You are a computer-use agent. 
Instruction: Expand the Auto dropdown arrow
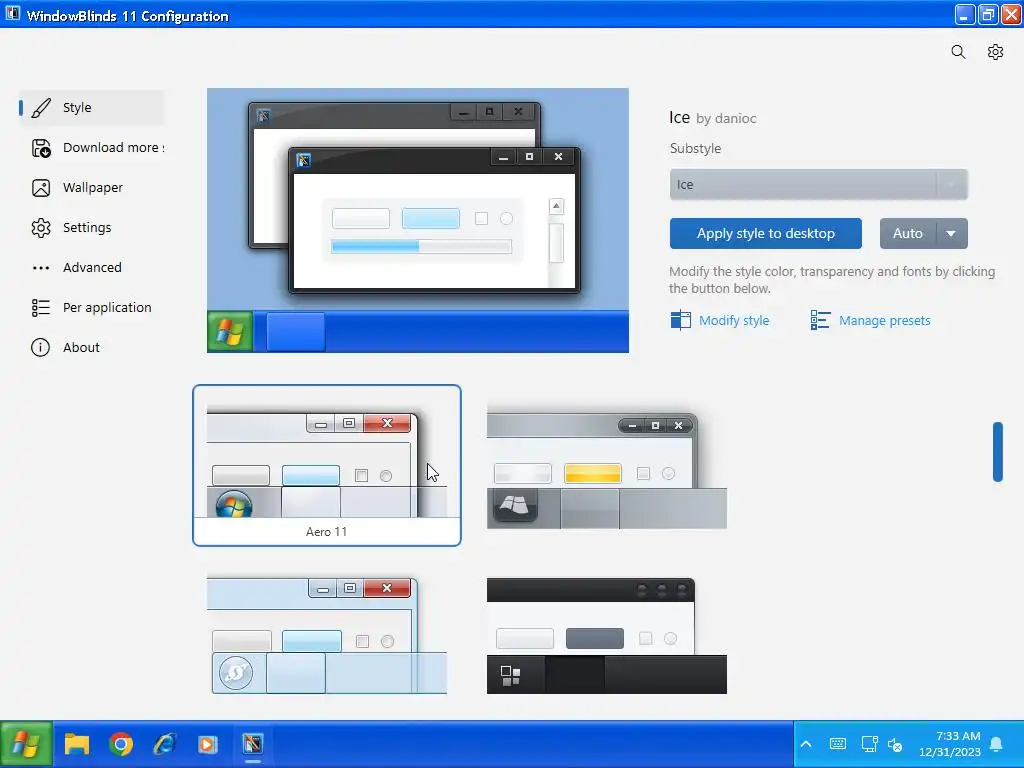click(x=952, y=234)
